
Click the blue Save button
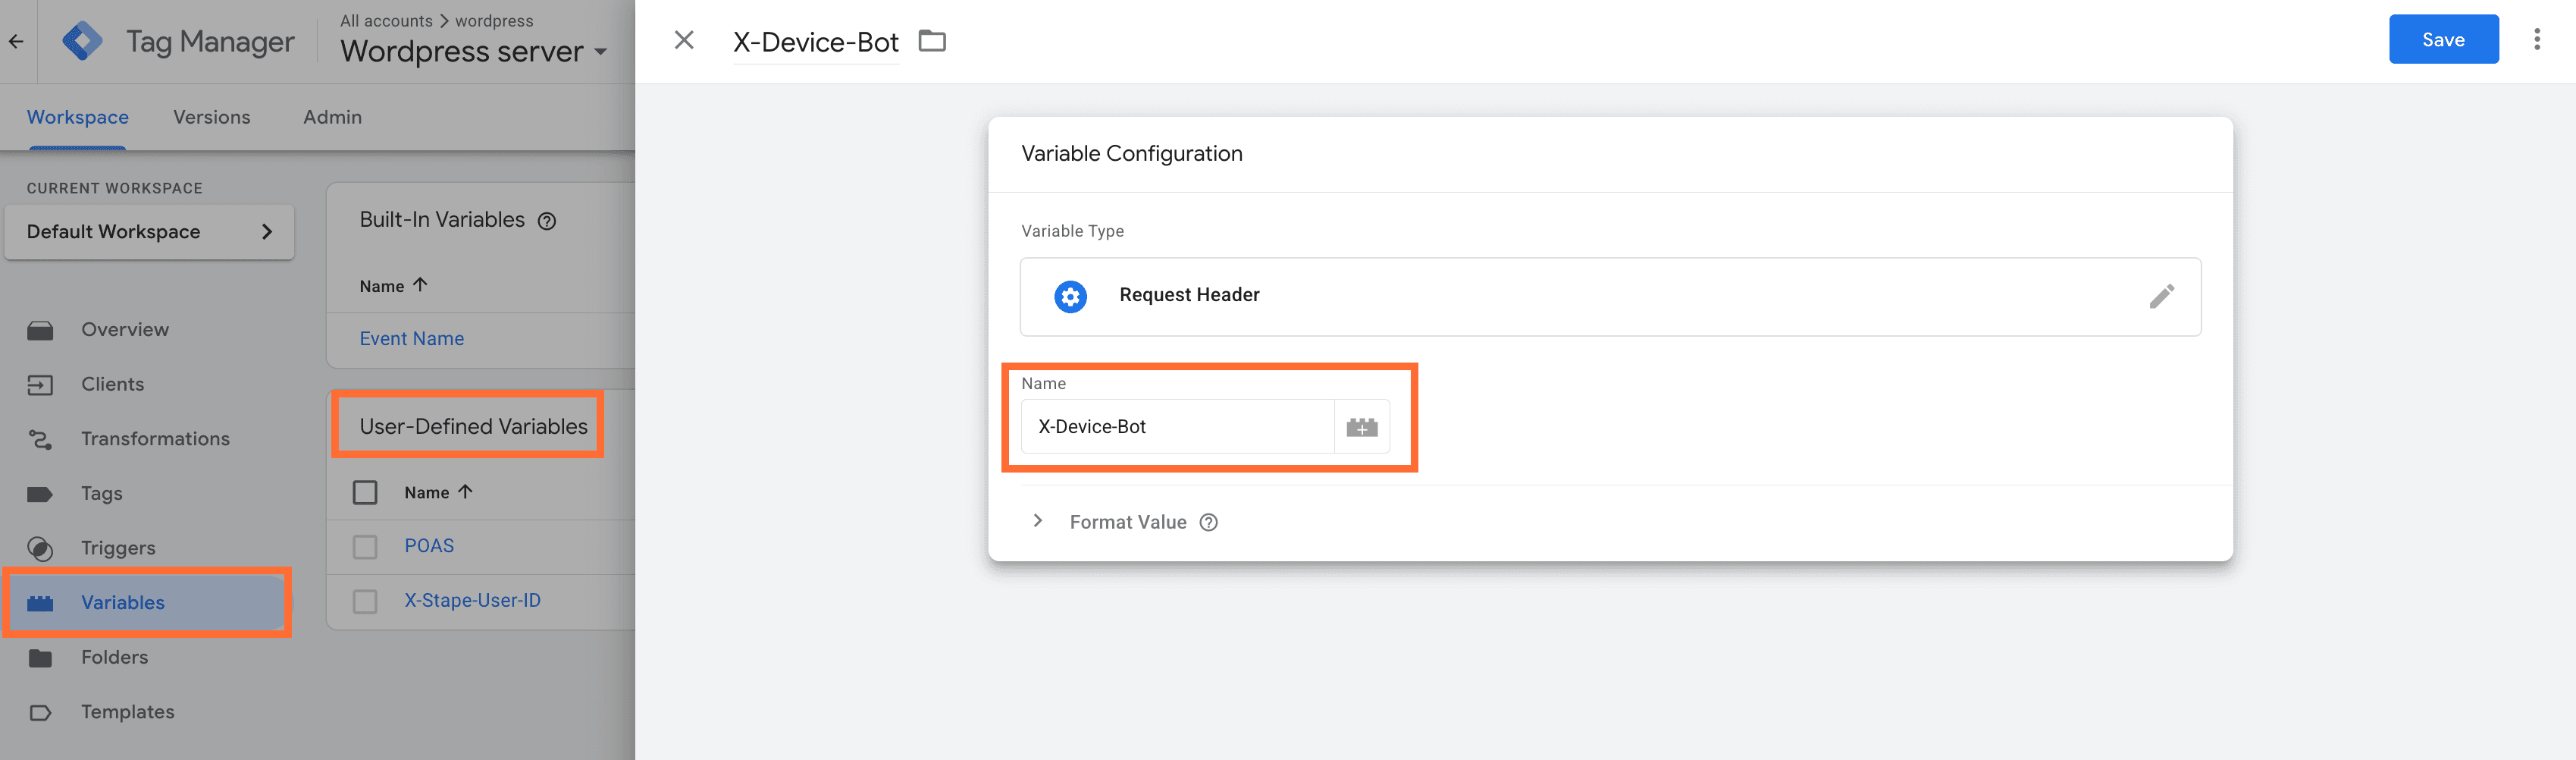tap(2442, 40)
